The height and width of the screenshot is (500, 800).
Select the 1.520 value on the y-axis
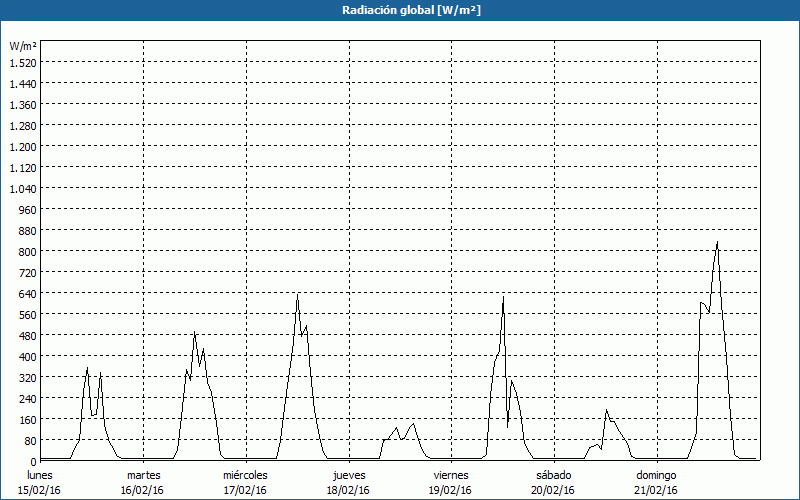coord(22,62)
